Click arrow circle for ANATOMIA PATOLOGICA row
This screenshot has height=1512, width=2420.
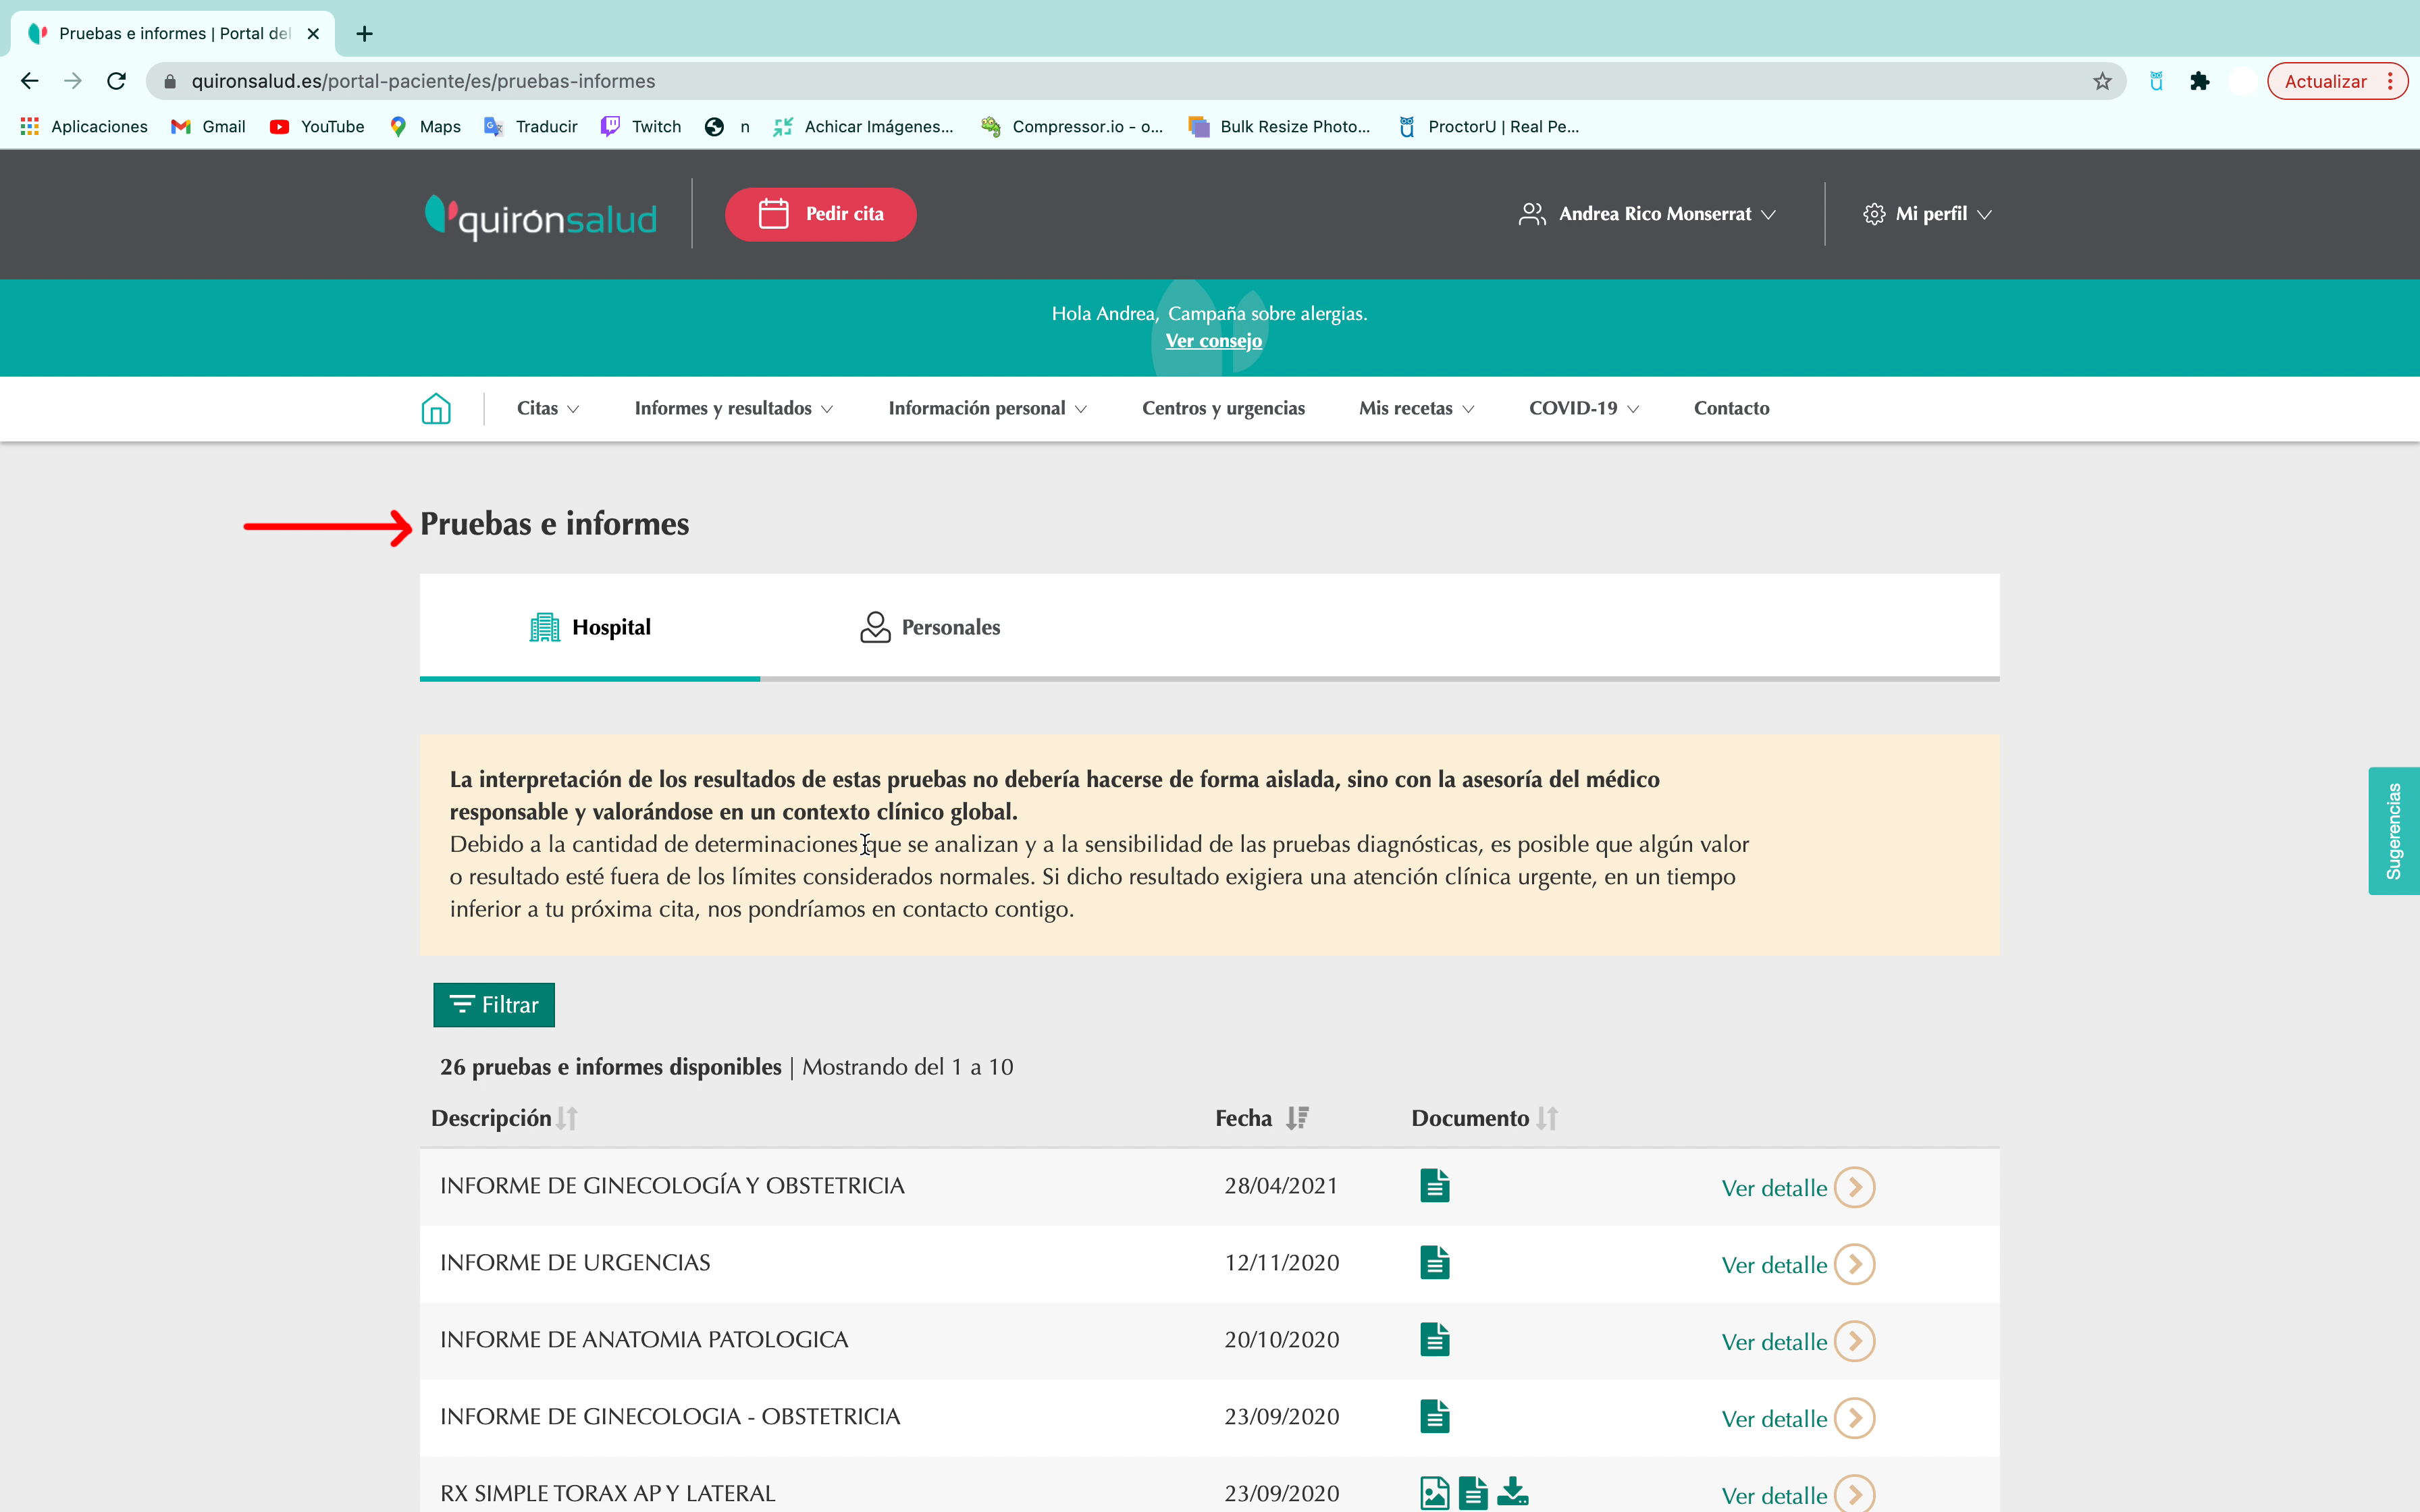click(x=1855, y=1341)
